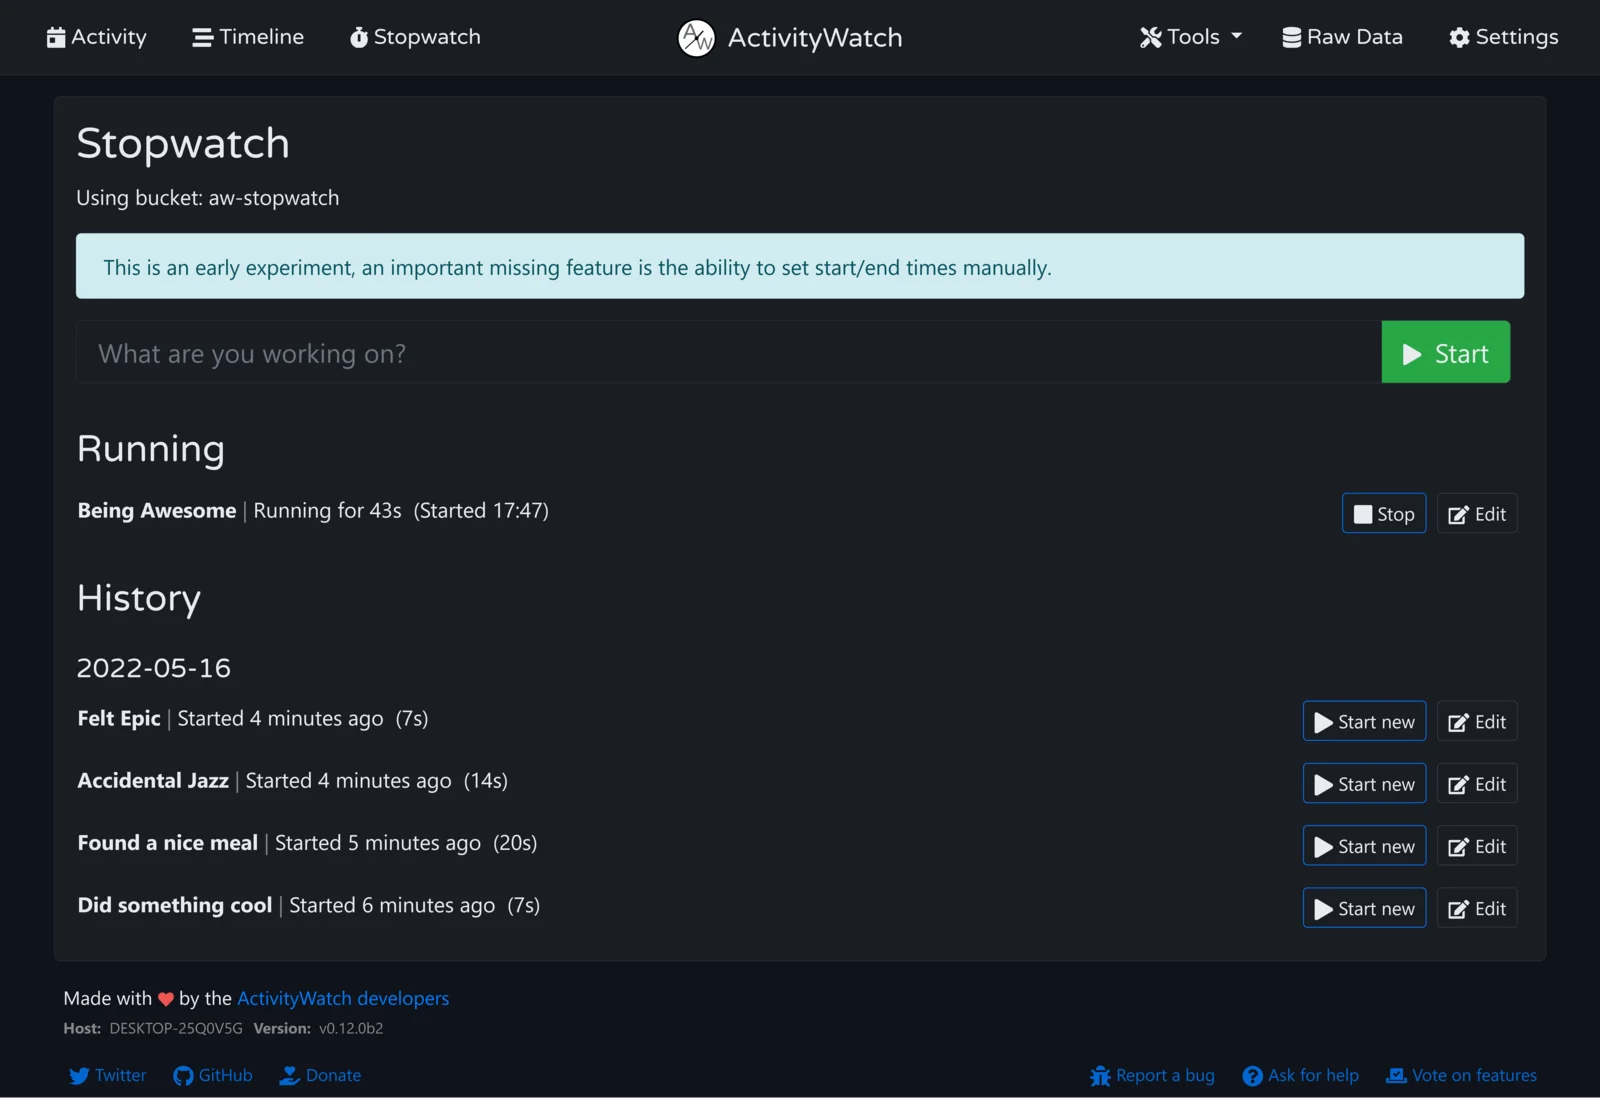Click the green Start button
1600x1098 pixels.
click(x=1445, y=353)
